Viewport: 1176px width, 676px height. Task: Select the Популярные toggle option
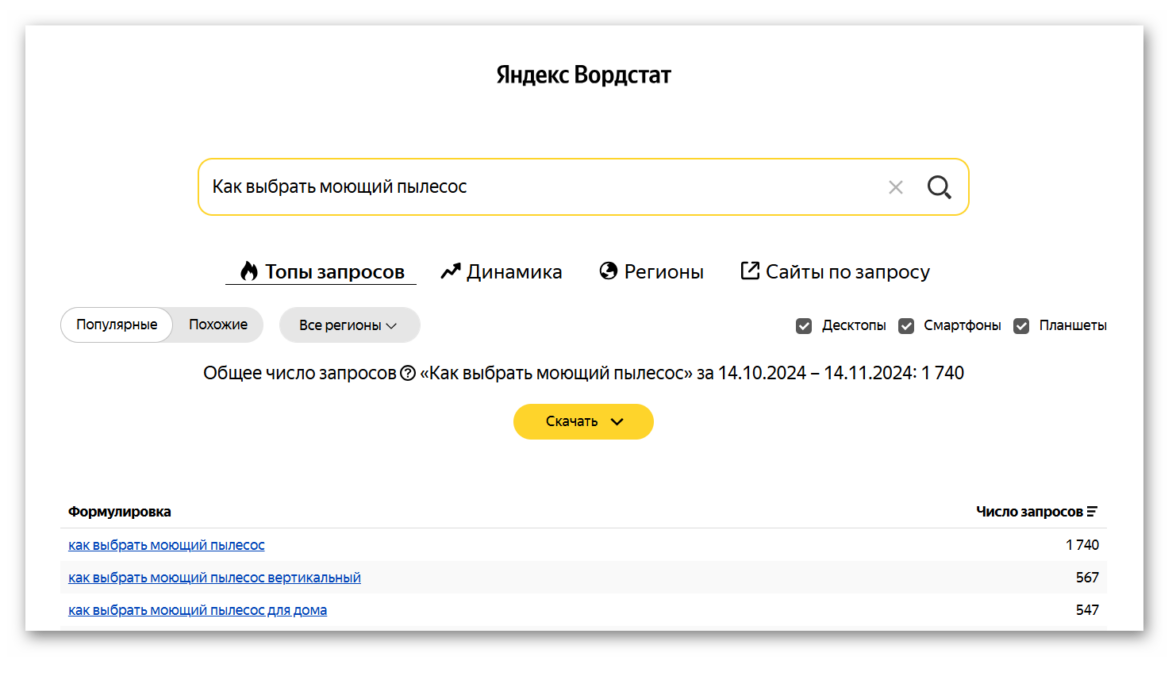pos(117,325)
